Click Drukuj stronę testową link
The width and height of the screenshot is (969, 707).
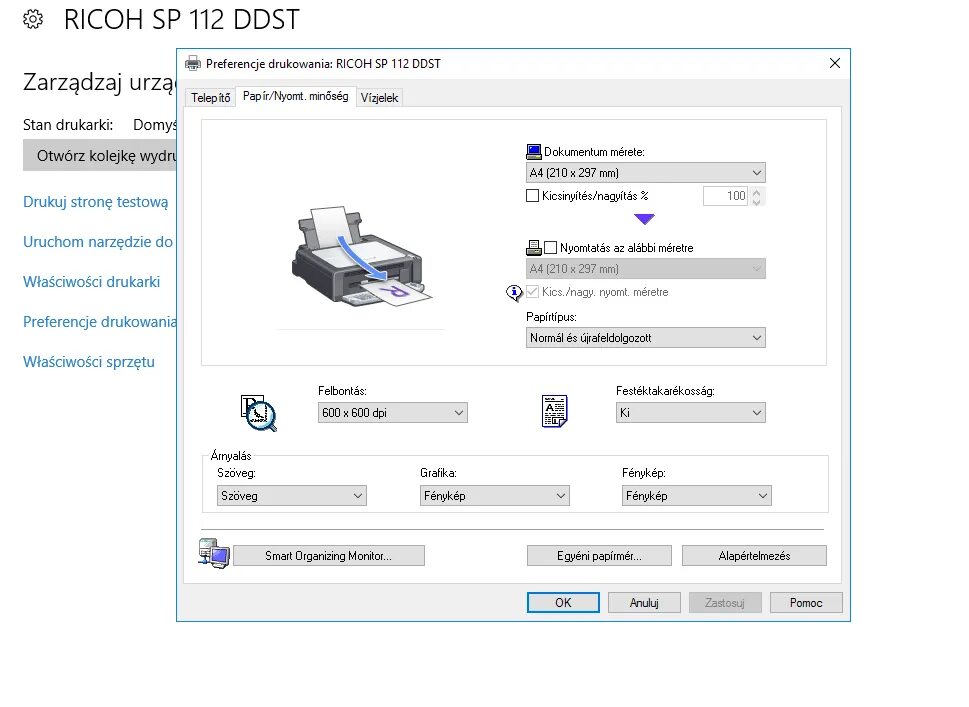(95, 202)
